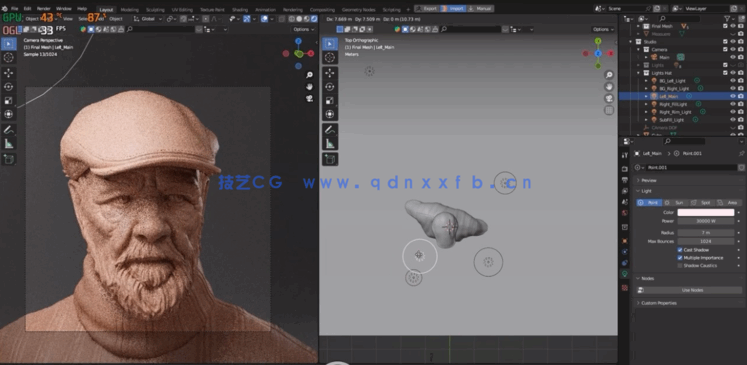Set light type to Spot

(x=702, y=203)
